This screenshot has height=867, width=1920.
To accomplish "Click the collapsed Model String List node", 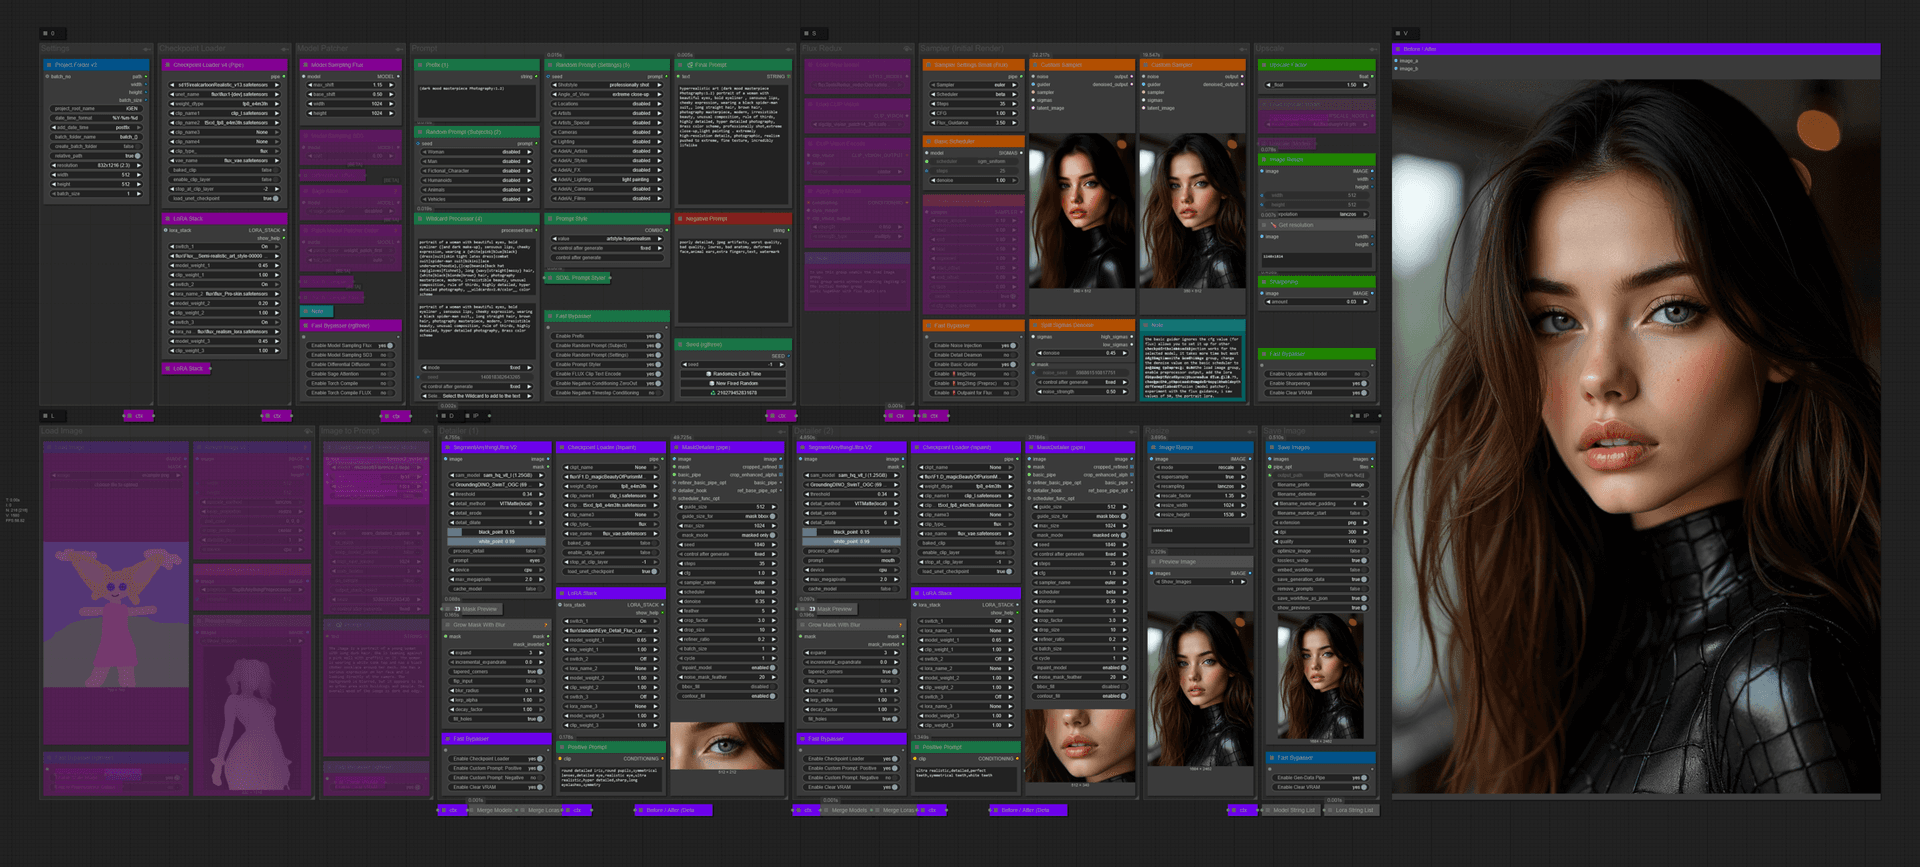I will tap(1293, 810).
